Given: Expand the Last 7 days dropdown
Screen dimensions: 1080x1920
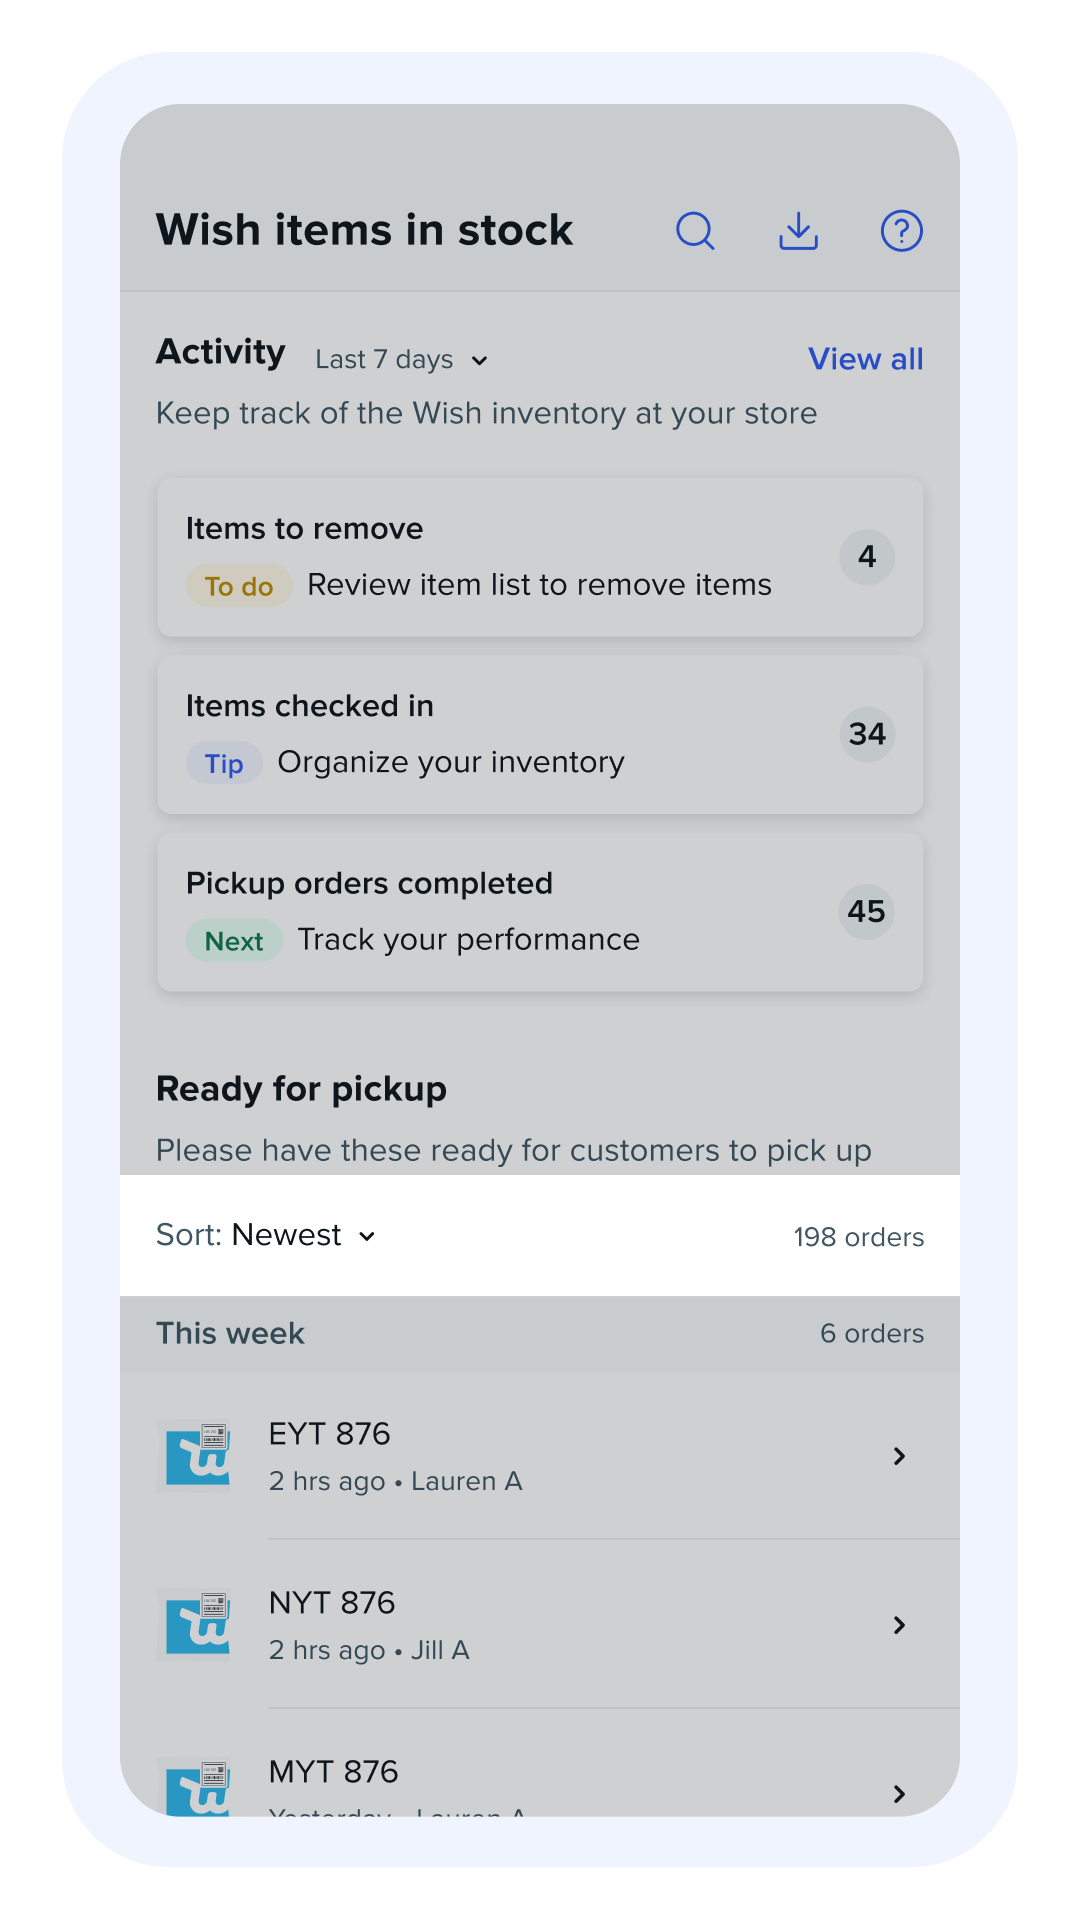Looking at the screenshot, I should coord(402,360).
